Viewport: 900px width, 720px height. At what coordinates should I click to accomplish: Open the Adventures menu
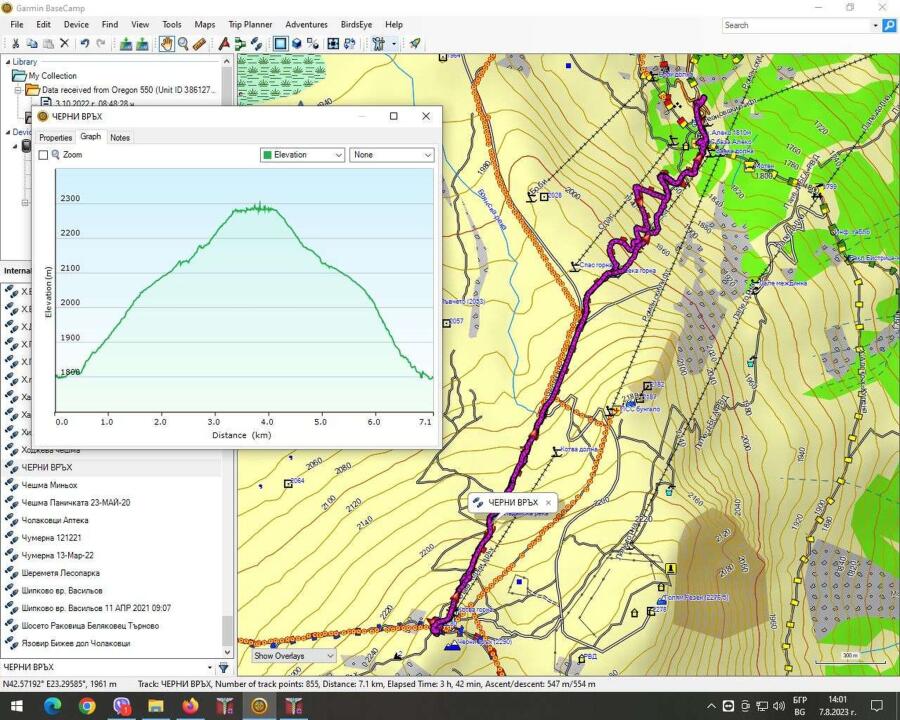(307, 25)
